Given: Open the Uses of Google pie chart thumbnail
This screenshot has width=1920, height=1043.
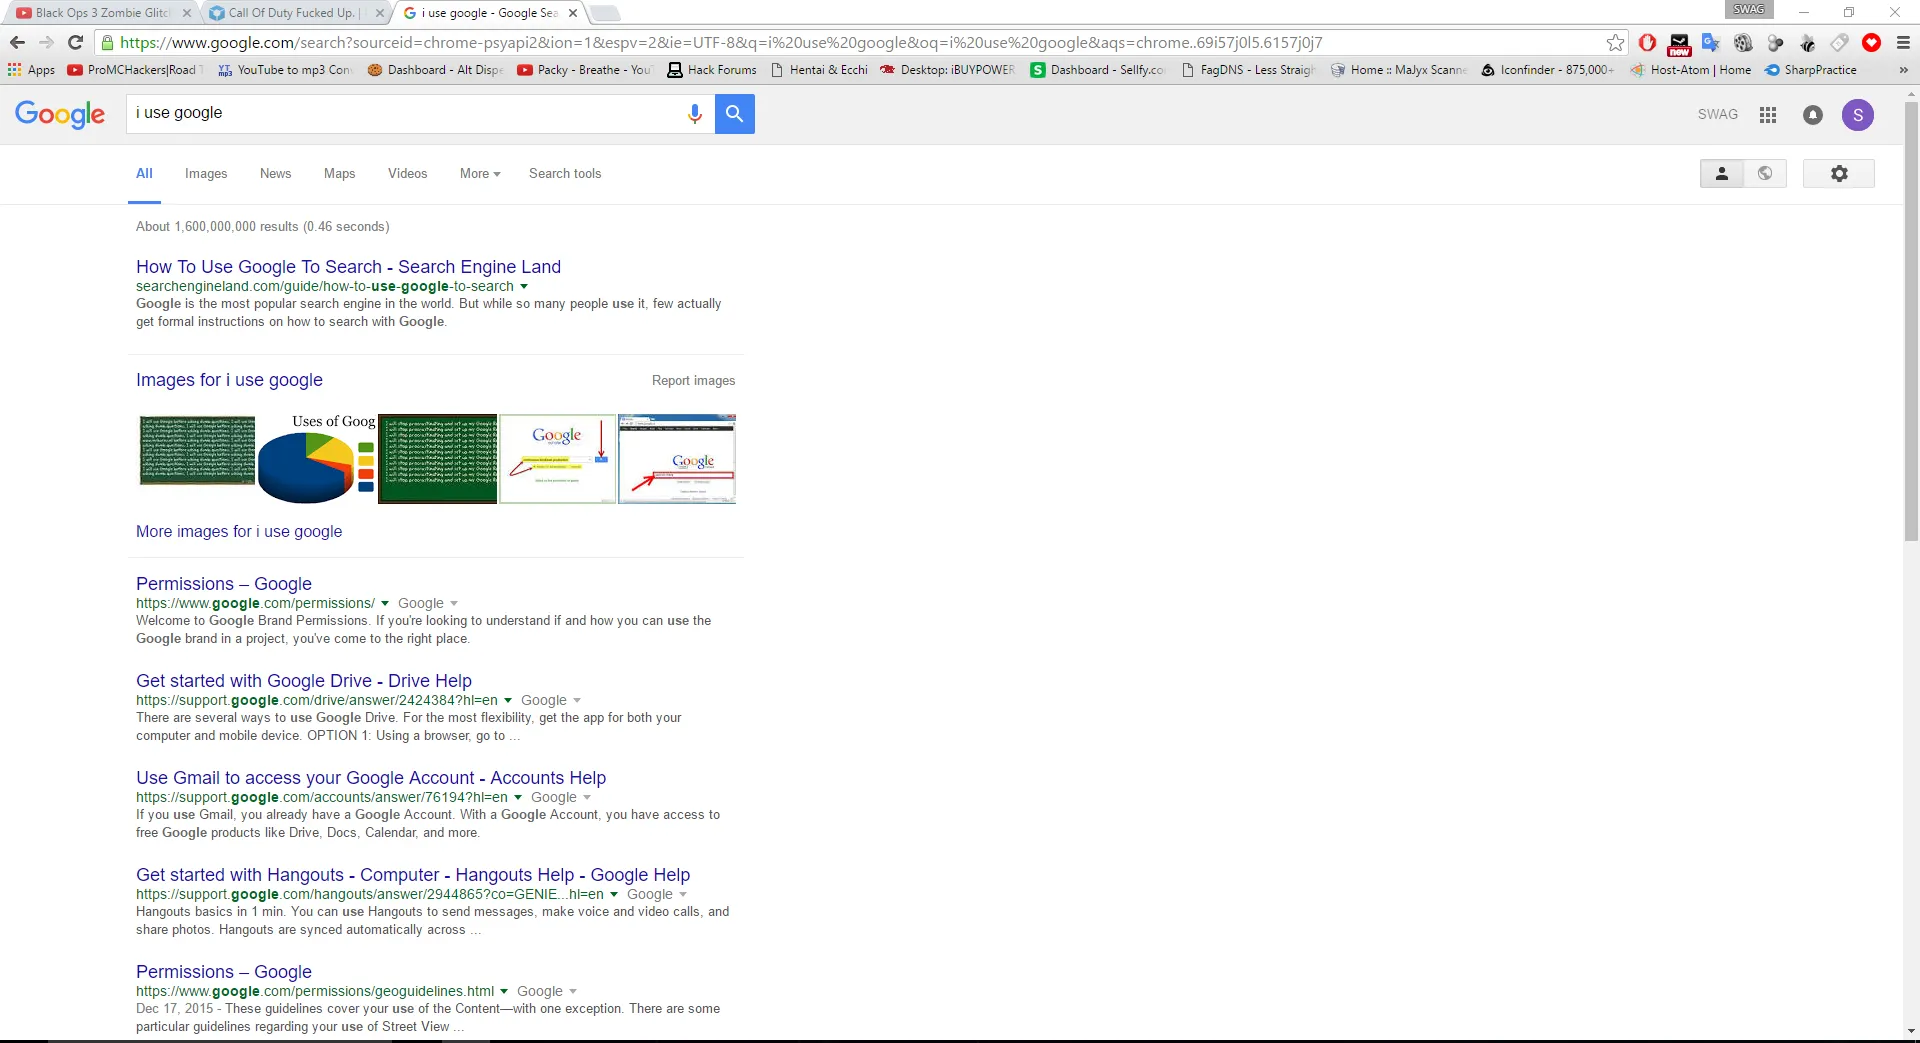Looking at the screenshot, I should tap(317, 459).
